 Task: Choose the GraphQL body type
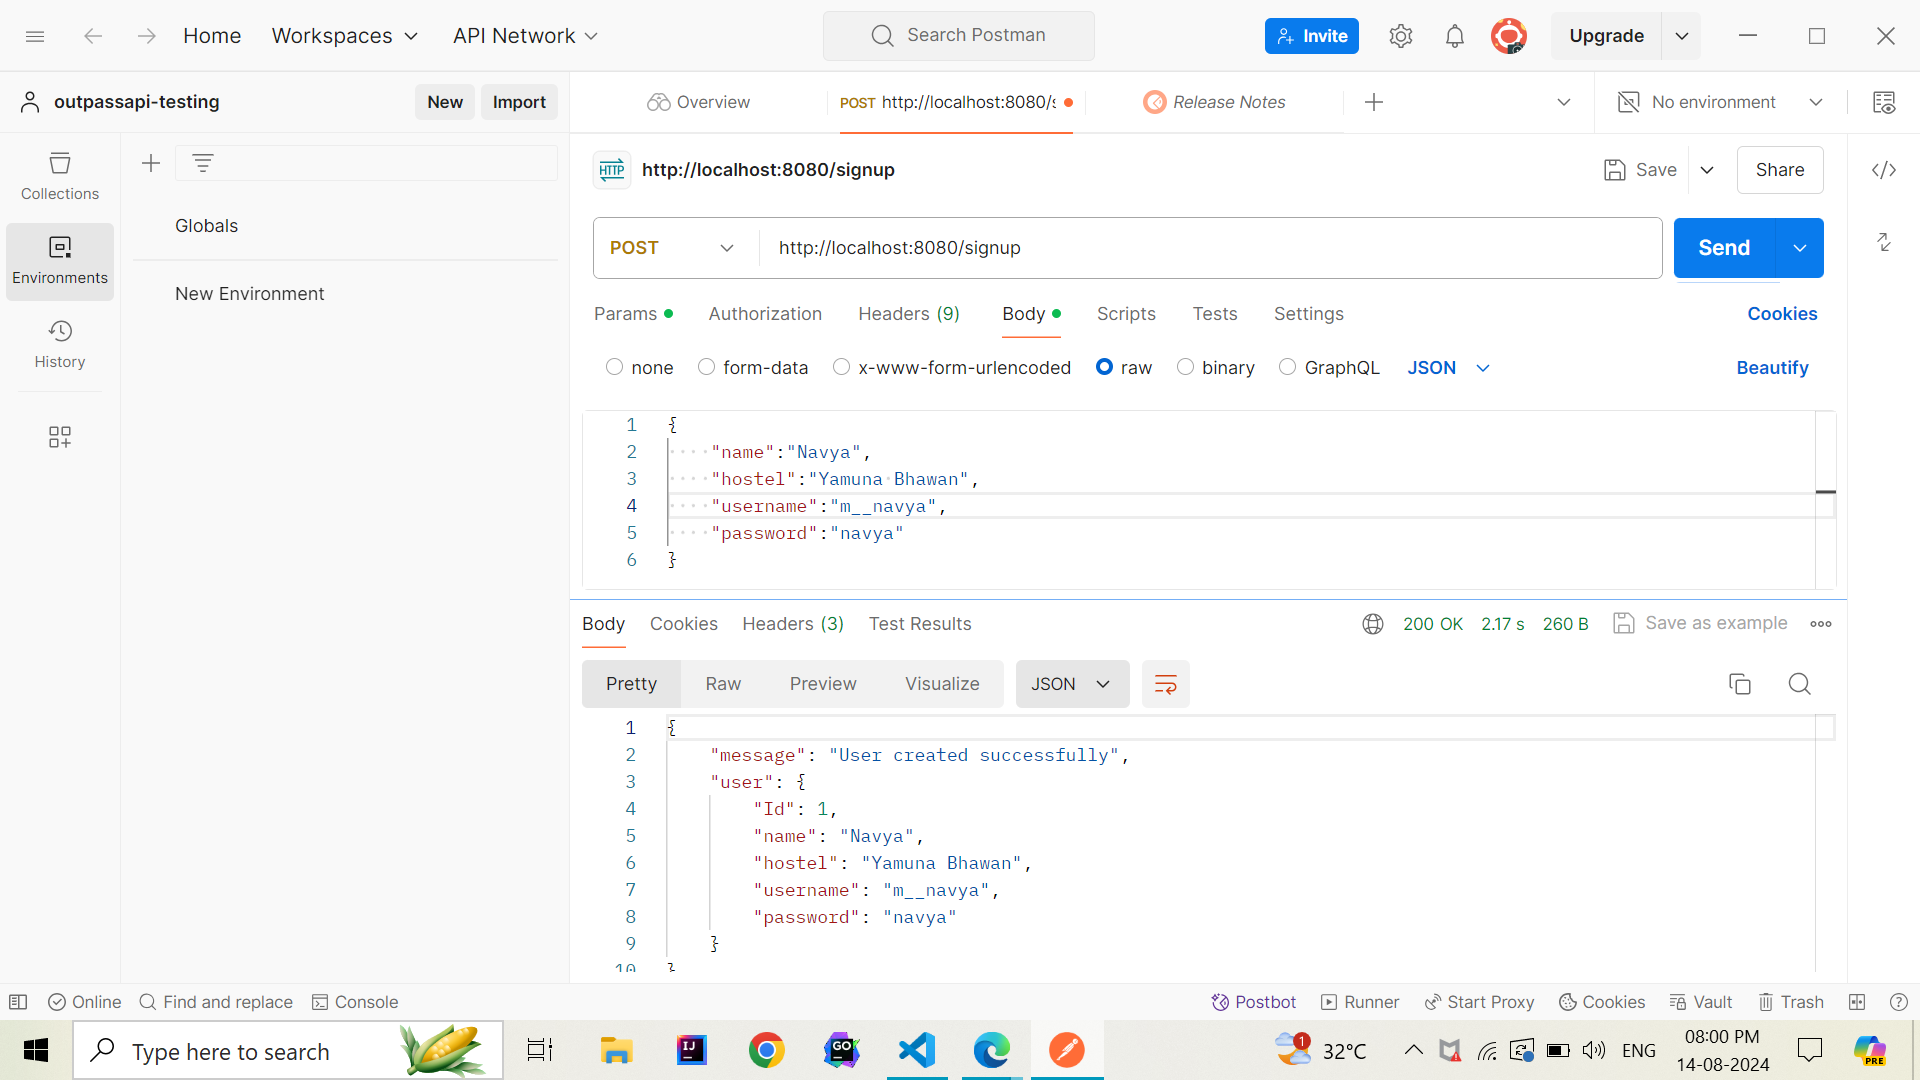click(1288, 367)
